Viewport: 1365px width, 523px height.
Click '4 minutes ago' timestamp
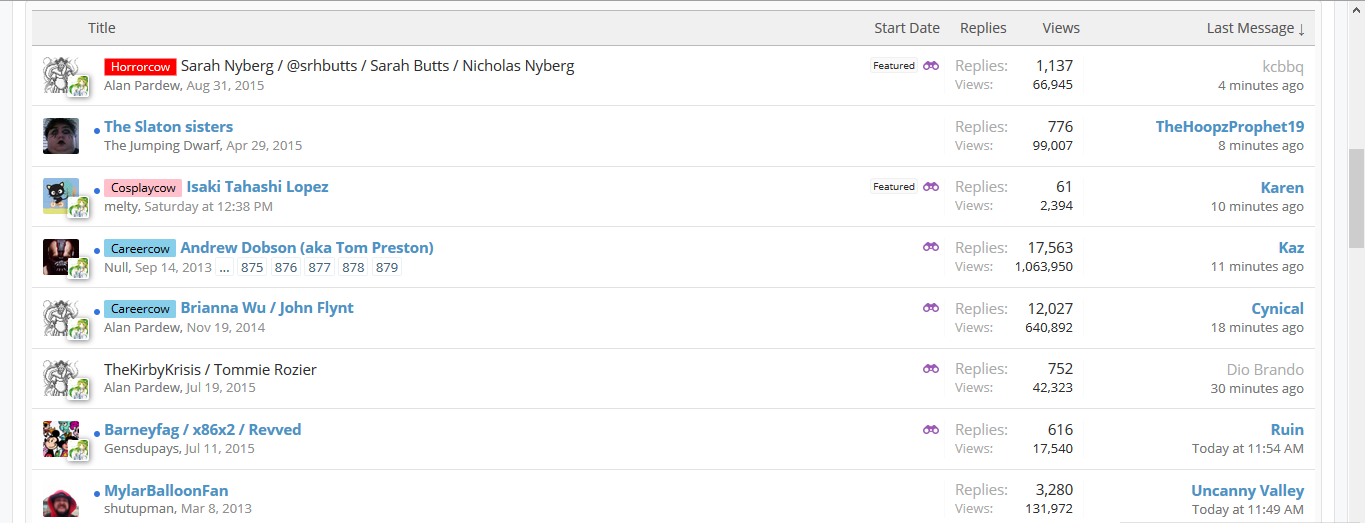point(1260,86)
